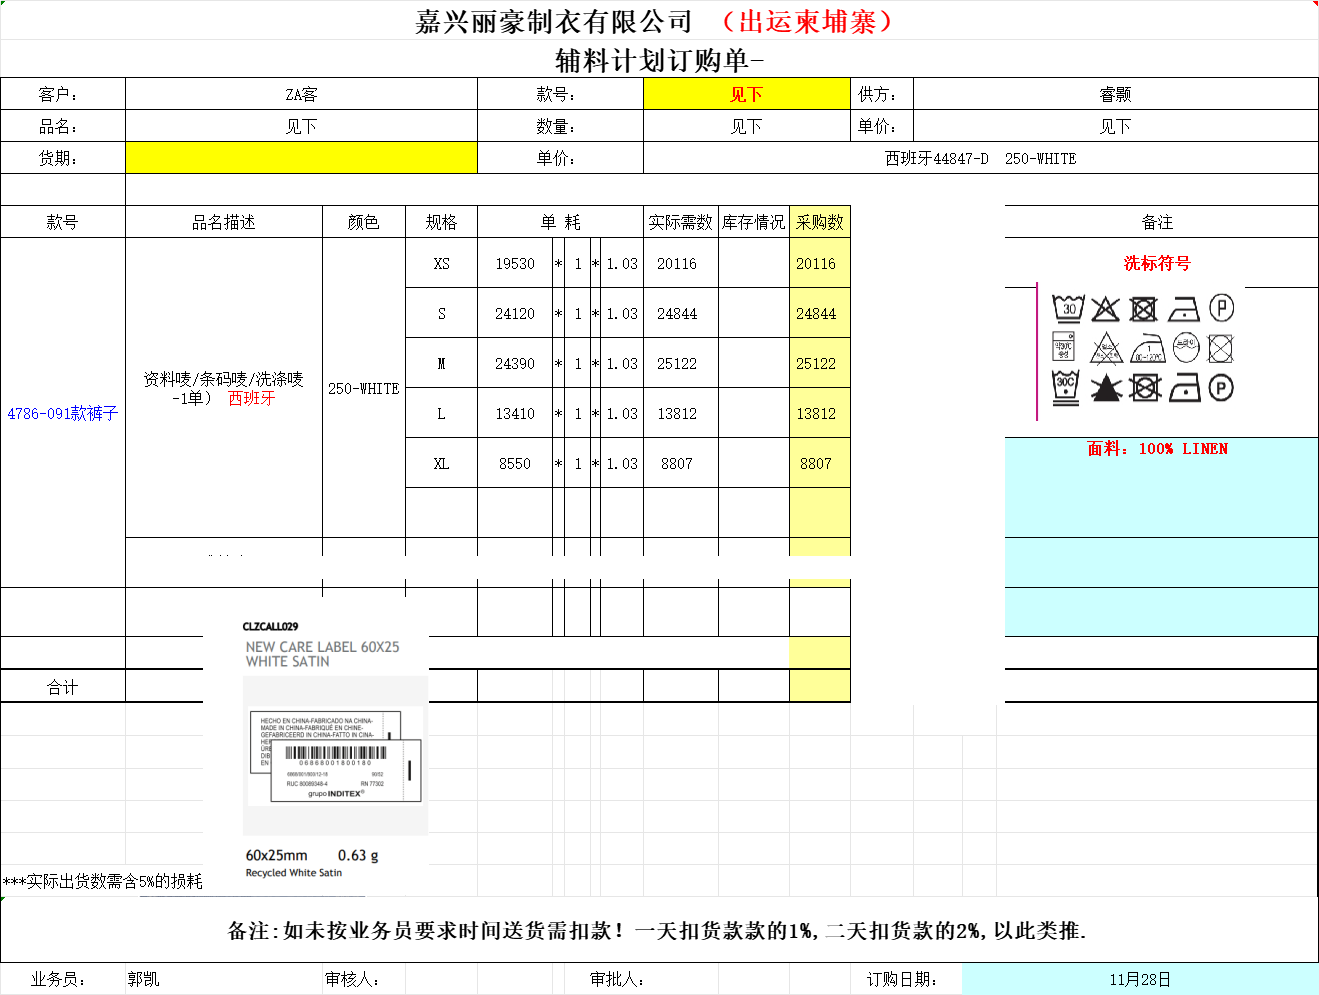Click the wash tub symbol labeled 30C
The image size is (1319, 995).
pyautogui.click(x=1066, y=386)
